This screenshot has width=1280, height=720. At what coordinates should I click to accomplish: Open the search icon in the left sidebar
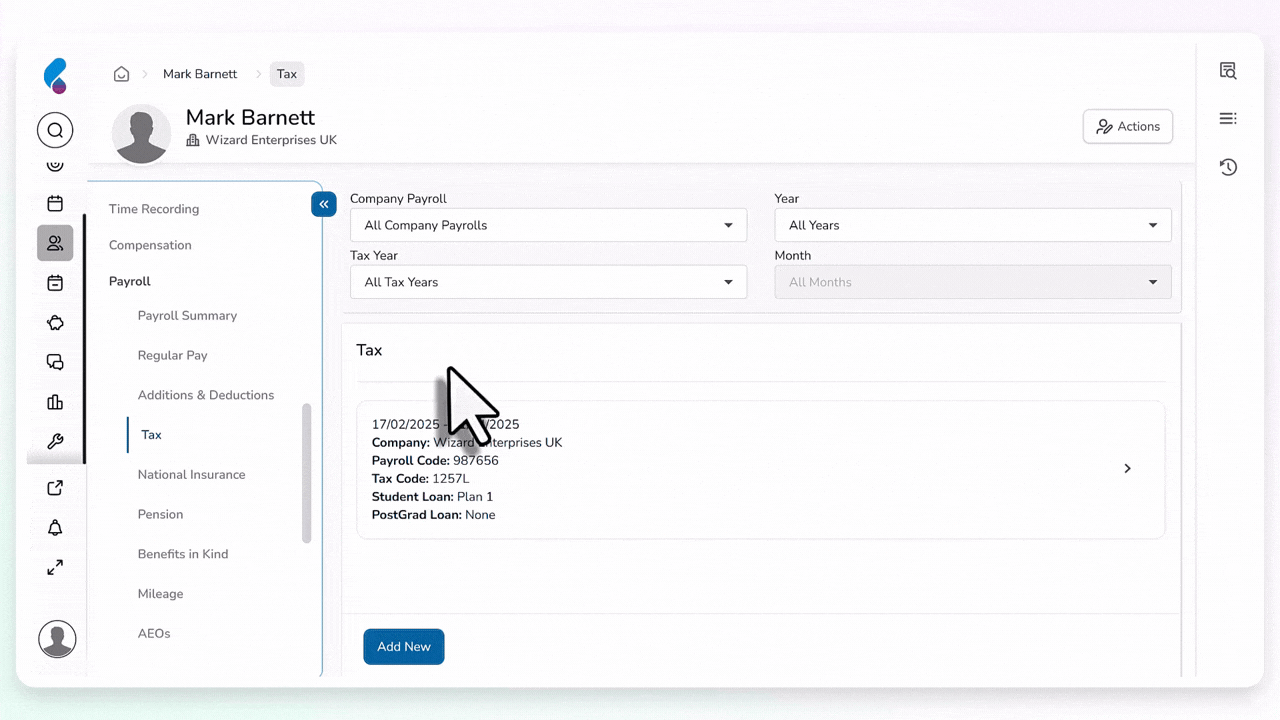tap(55, 130)
